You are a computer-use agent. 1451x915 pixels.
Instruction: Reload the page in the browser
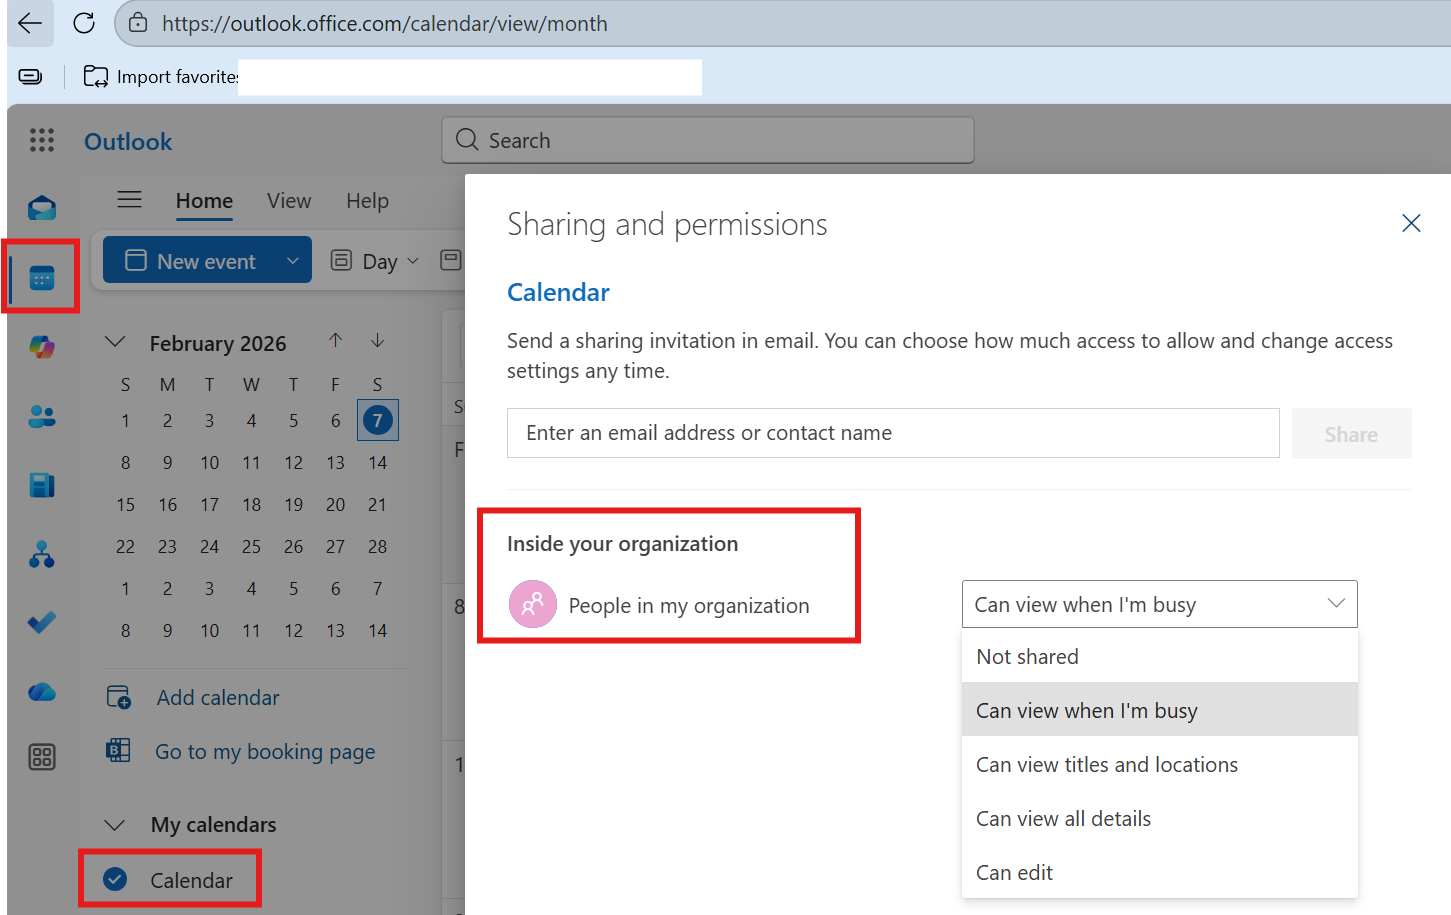click(84, 23)
